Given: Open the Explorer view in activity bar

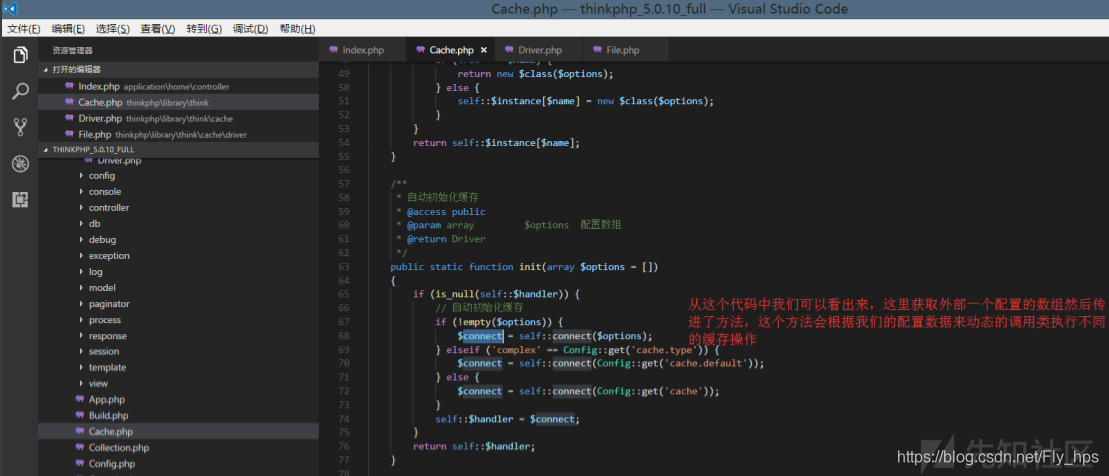Looking at the screenshot, I should click(x=21, y=55).
